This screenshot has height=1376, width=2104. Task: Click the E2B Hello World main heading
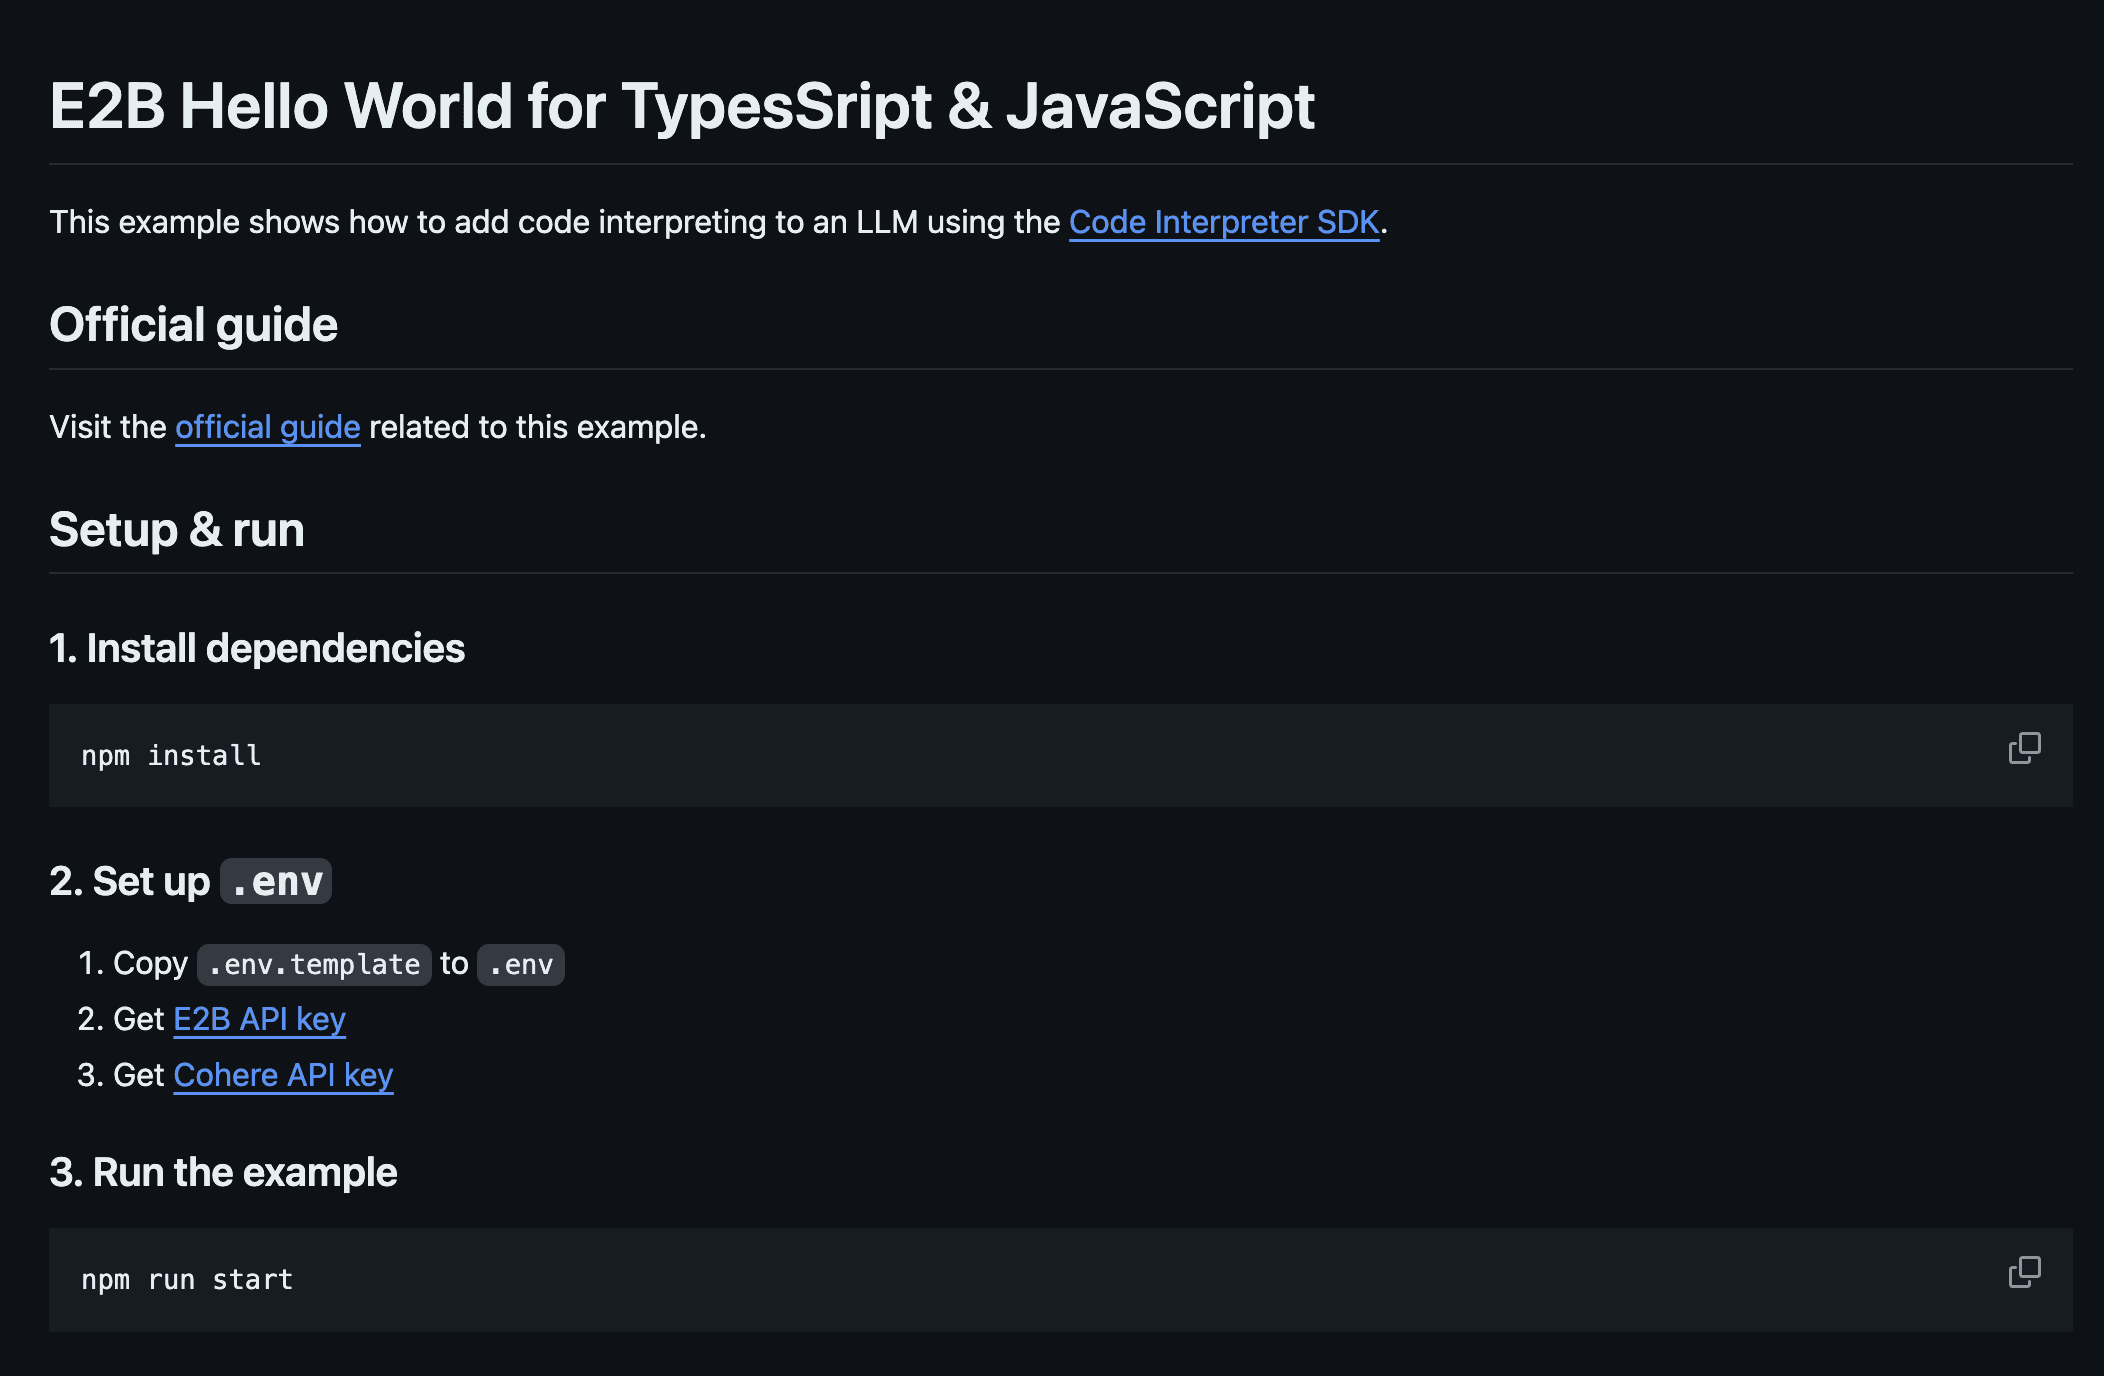(681, 106)
